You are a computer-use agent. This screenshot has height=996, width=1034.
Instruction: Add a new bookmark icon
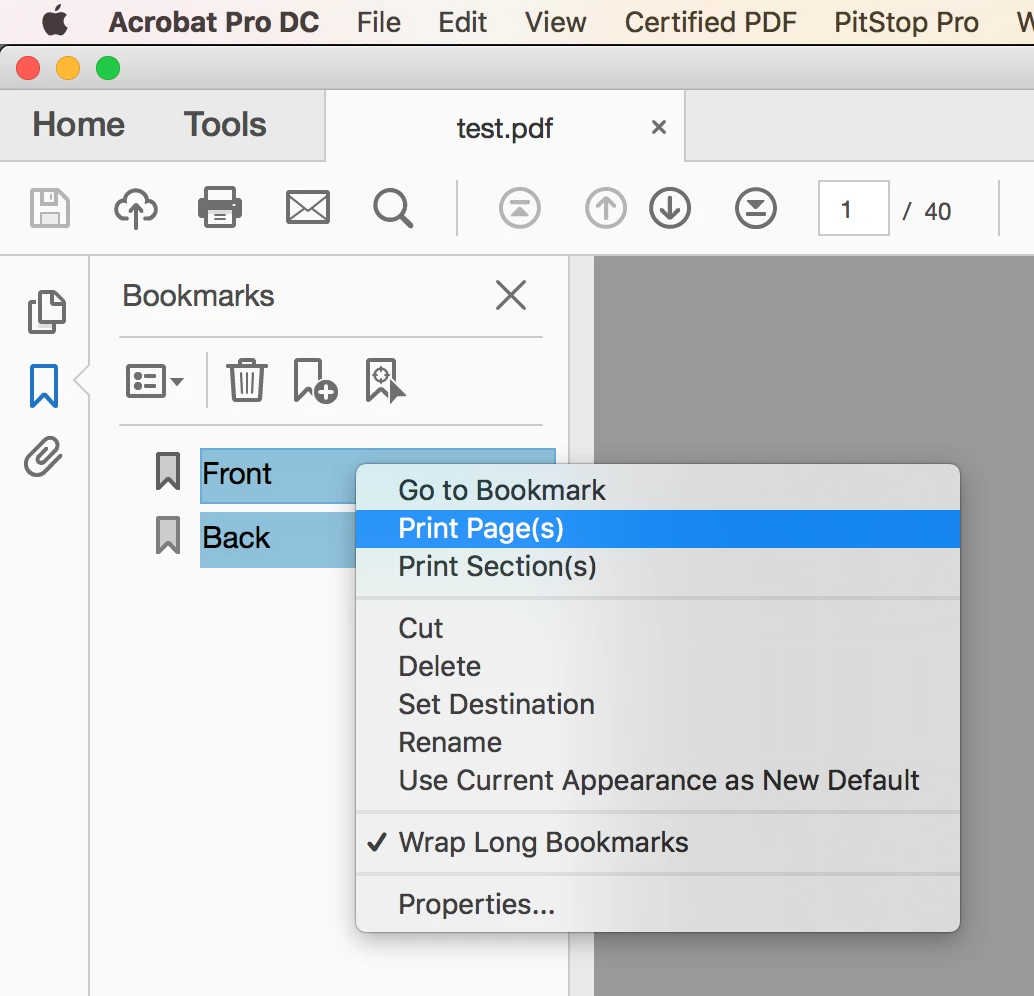[x=315, y=381]
